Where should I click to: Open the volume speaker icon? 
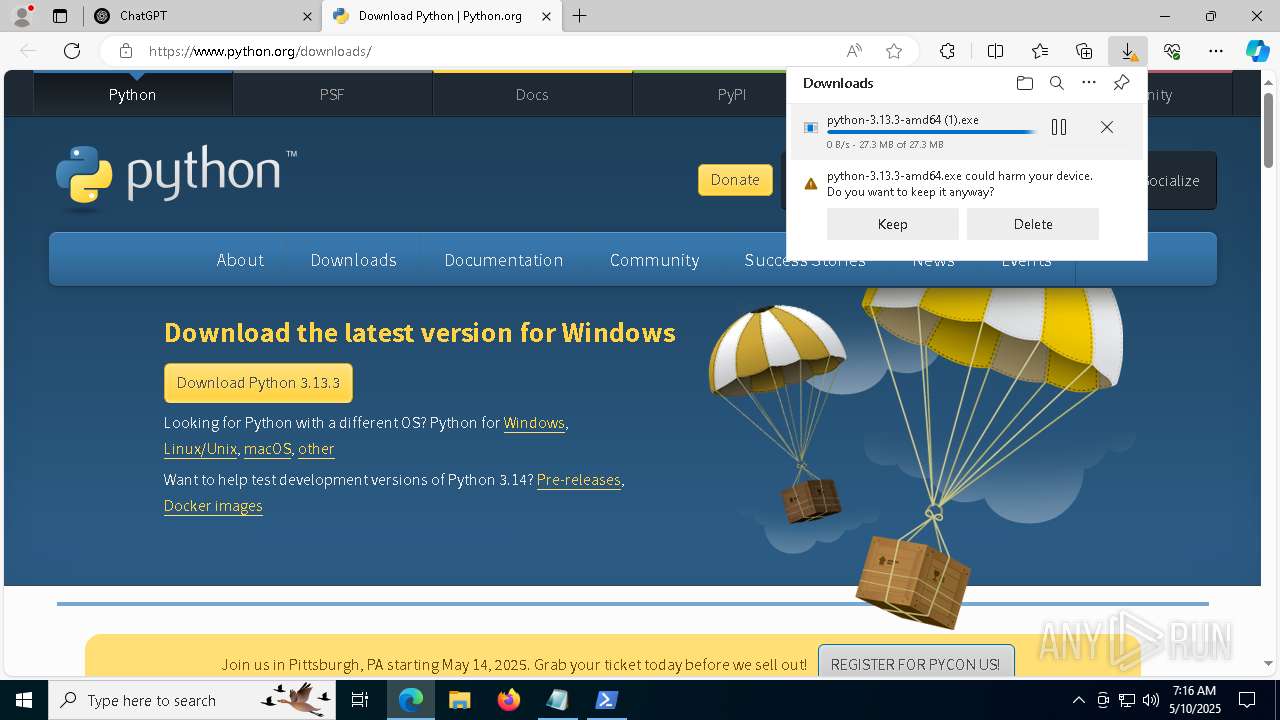tap(1151, 700)
